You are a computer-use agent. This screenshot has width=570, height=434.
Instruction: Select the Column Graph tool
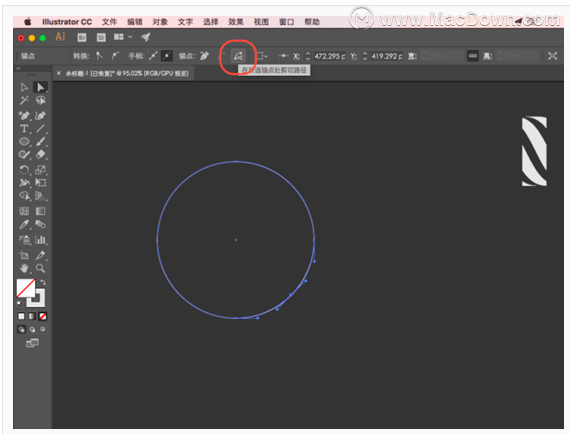pyautogui.click(x=40, y=240)
